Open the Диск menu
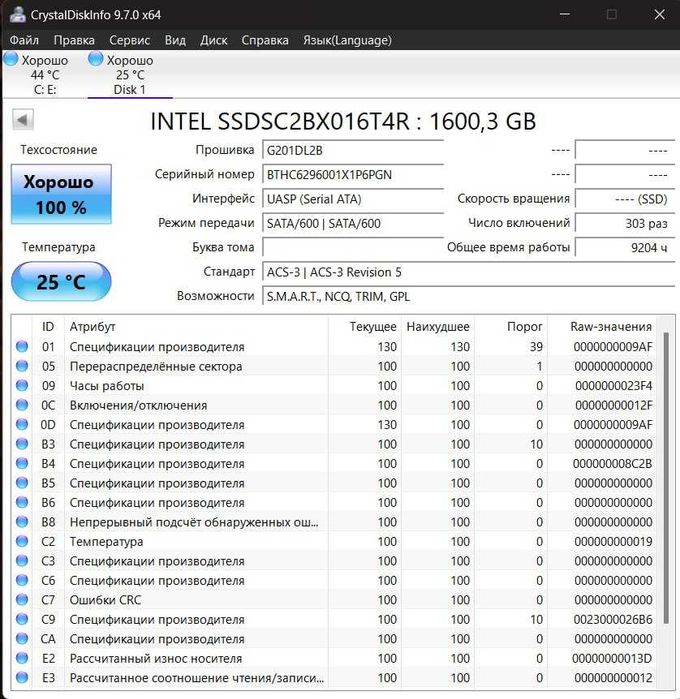680x699 pixels. pos(214,40)
